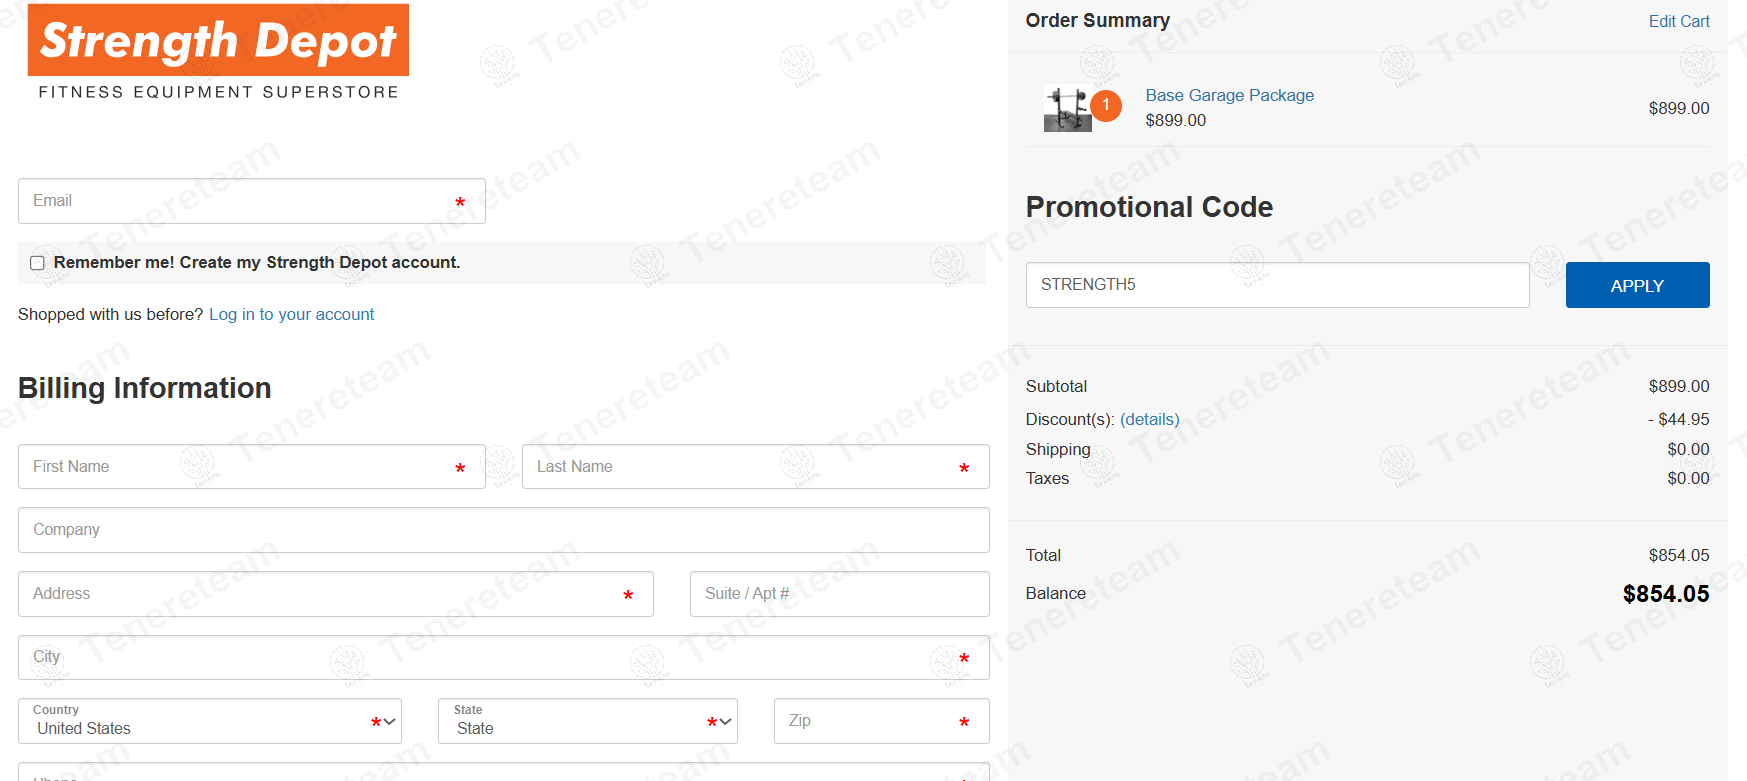1747x781 pixels.
Task: Select the City input field
Action: coord(490,657)
